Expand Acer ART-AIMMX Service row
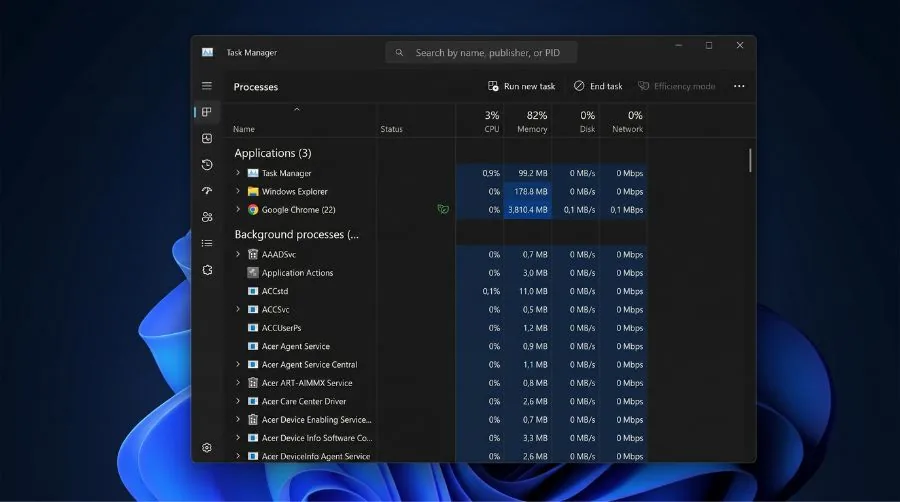The height and width of the screenshot is (502, 900). pyautogui.click(x=238, y=383)
